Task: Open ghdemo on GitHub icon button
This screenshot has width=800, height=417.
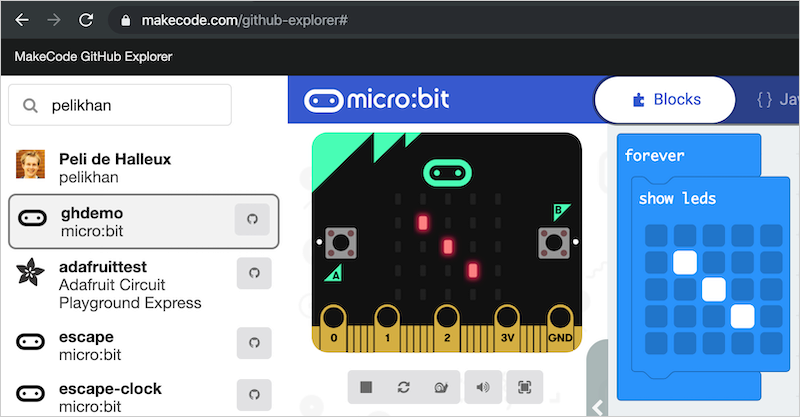Action: coord(252,219)
